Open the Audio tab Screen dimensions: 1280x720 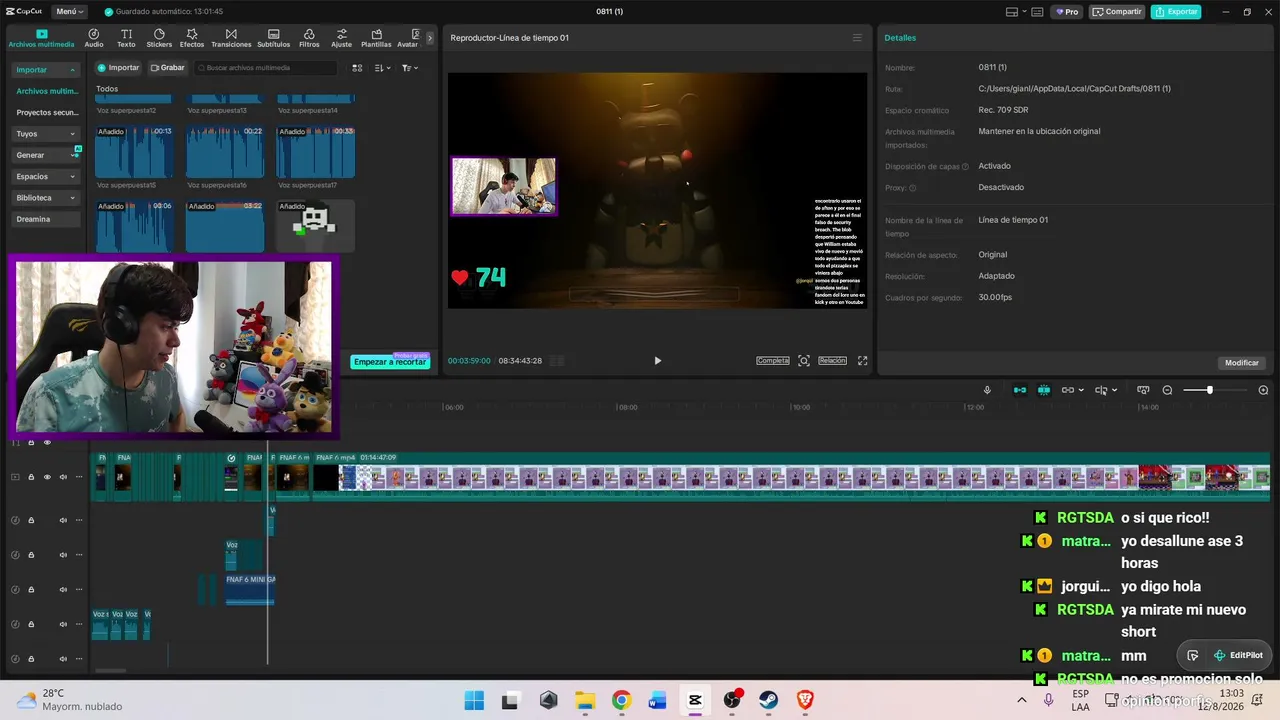(94, 38)
